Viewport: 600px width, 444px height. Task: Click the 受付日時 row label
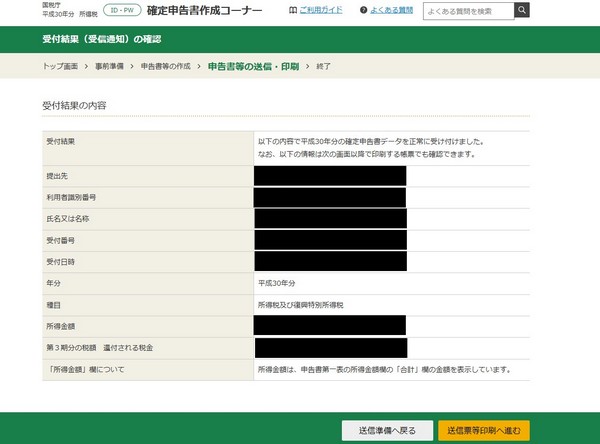(60, 262)
